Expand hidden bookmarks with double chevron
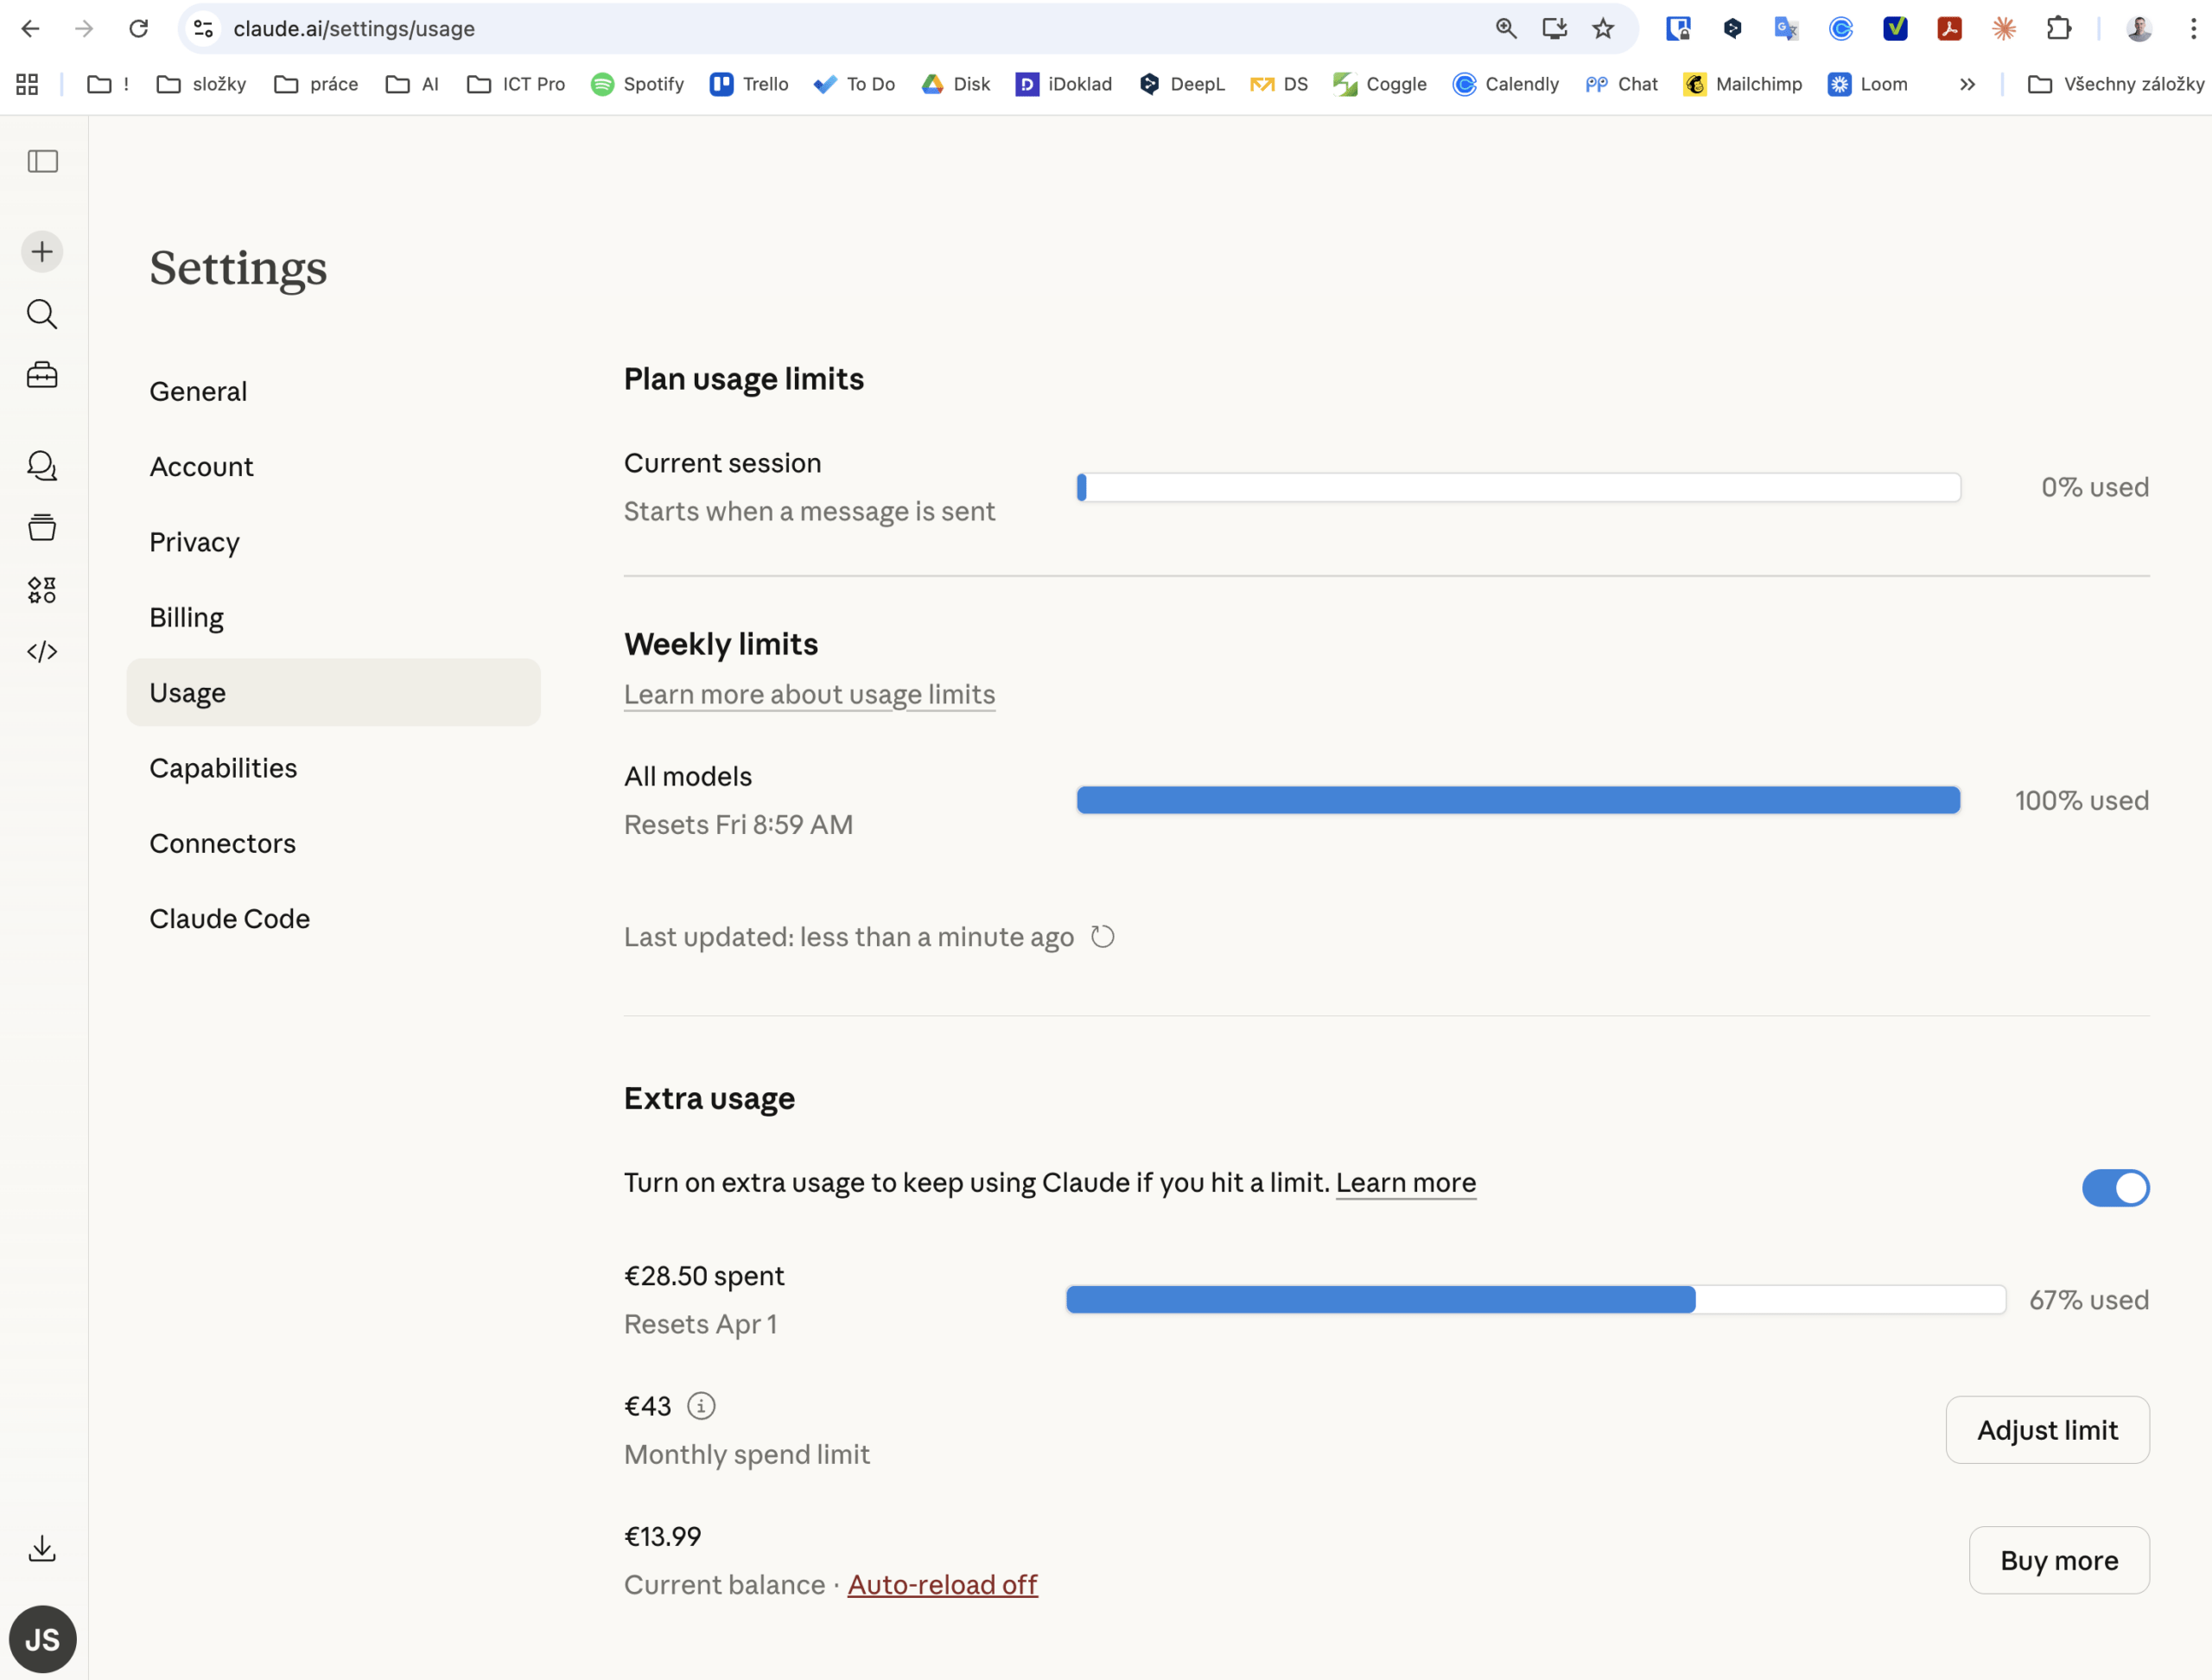 [x=1967, y=85]
